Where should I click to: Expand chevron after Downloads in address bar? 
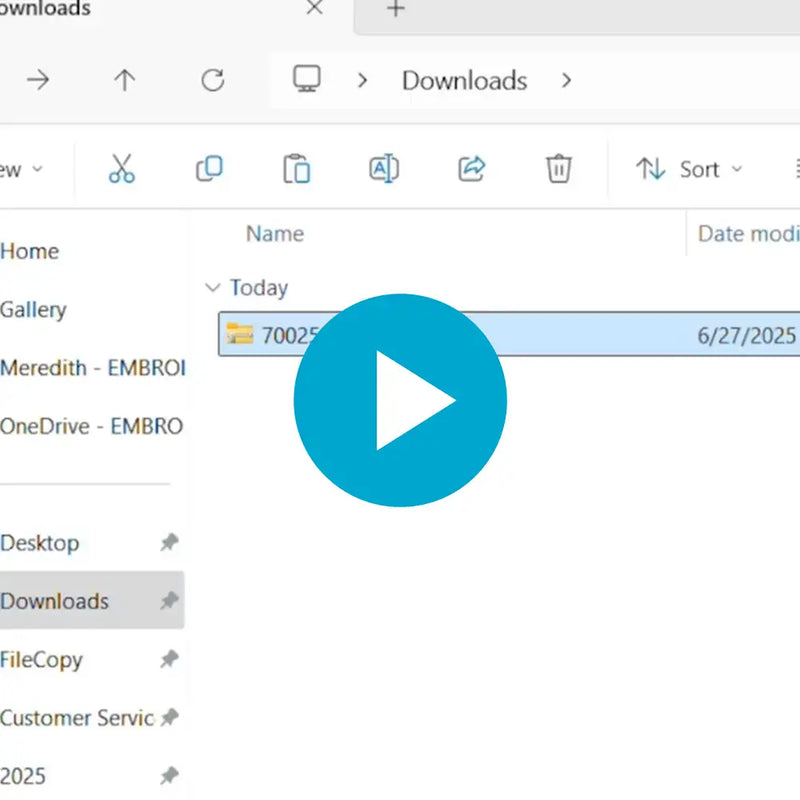(567, 80)
